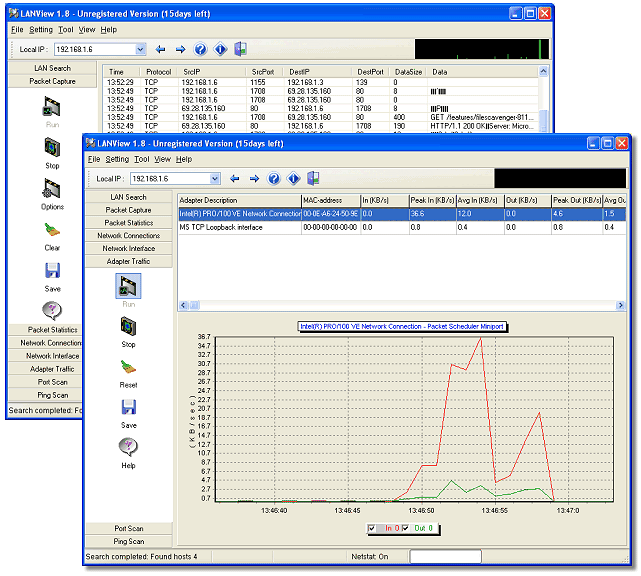
Task: Toggle the Out checkbox below the graph
Action: point(405,528)
